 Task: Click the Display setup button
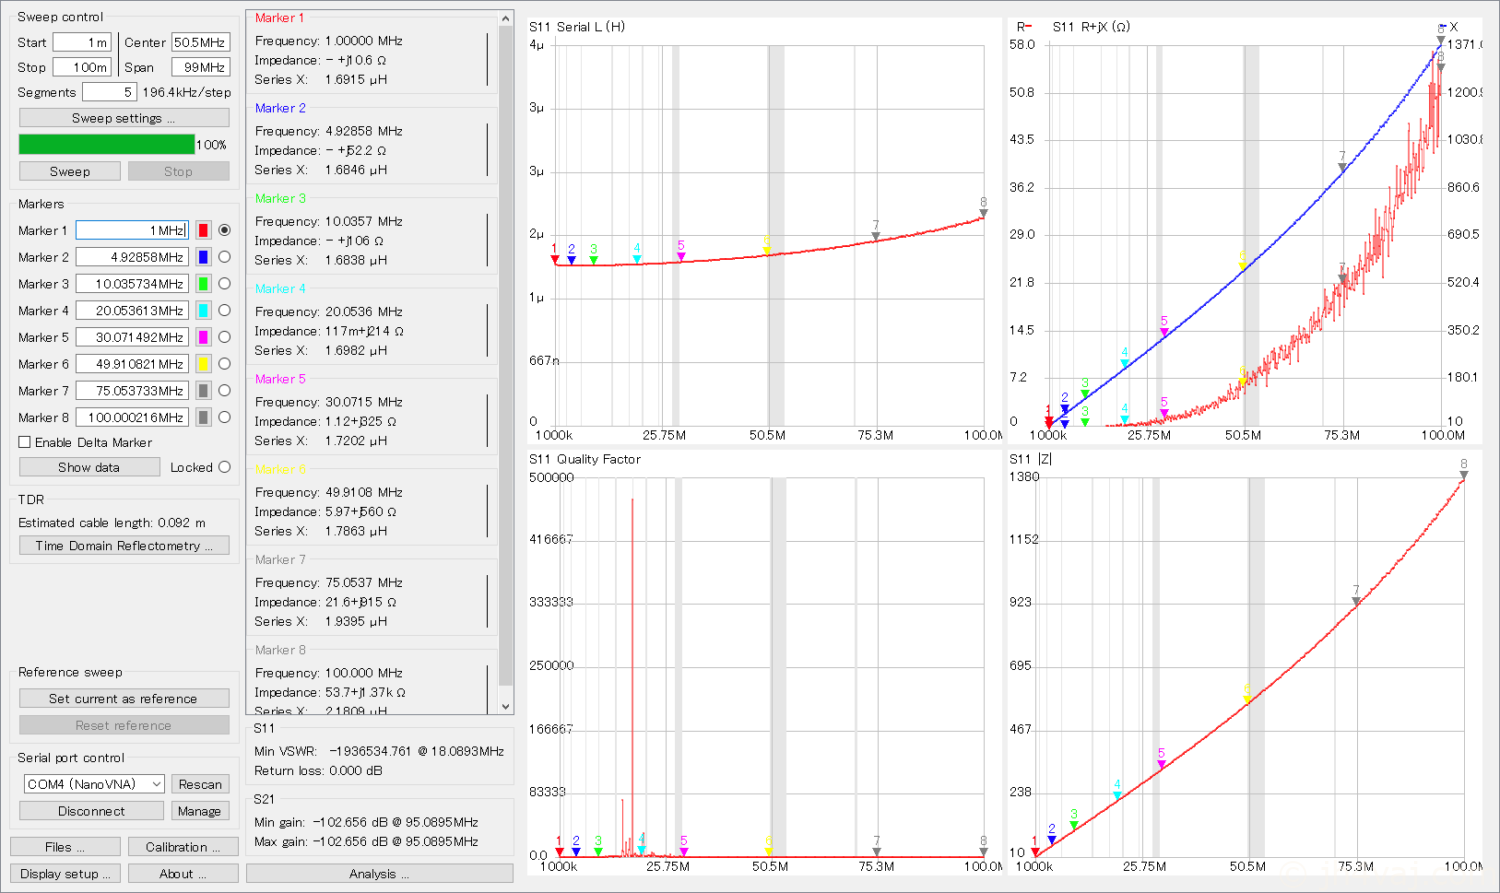click(65, 874)
